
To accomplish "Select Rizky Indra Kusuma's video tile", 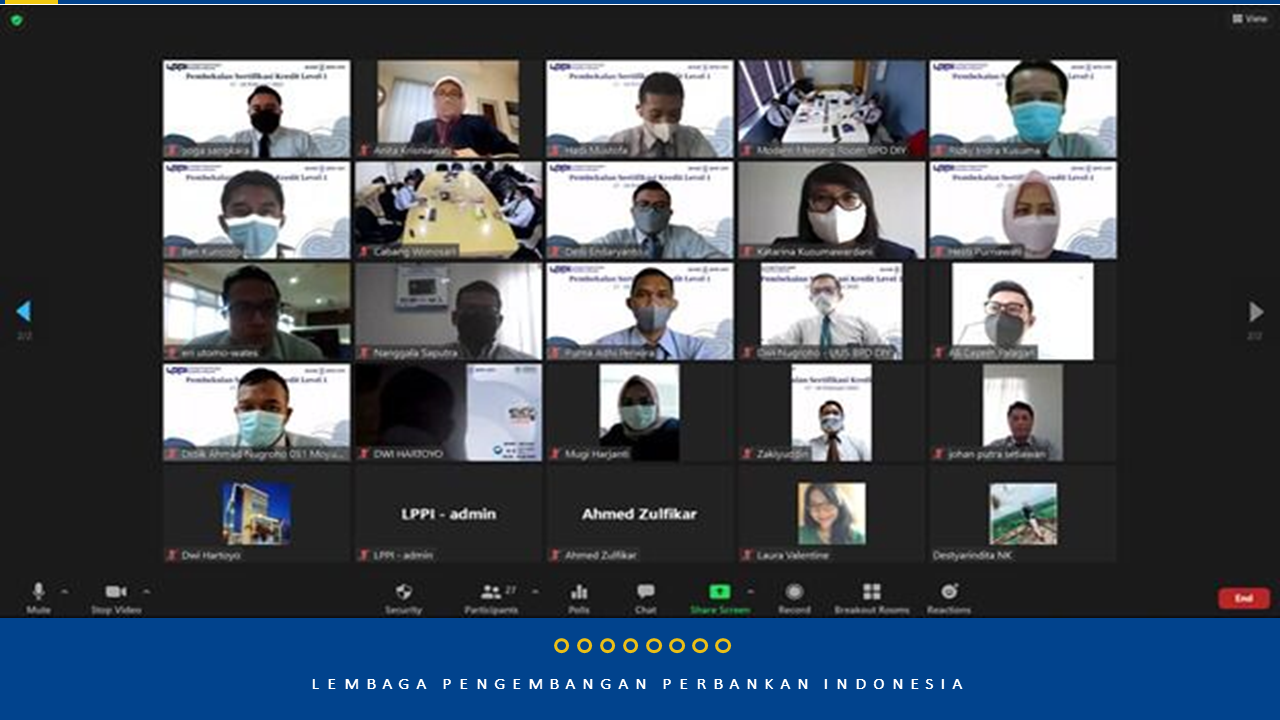I will point(1023,109).
